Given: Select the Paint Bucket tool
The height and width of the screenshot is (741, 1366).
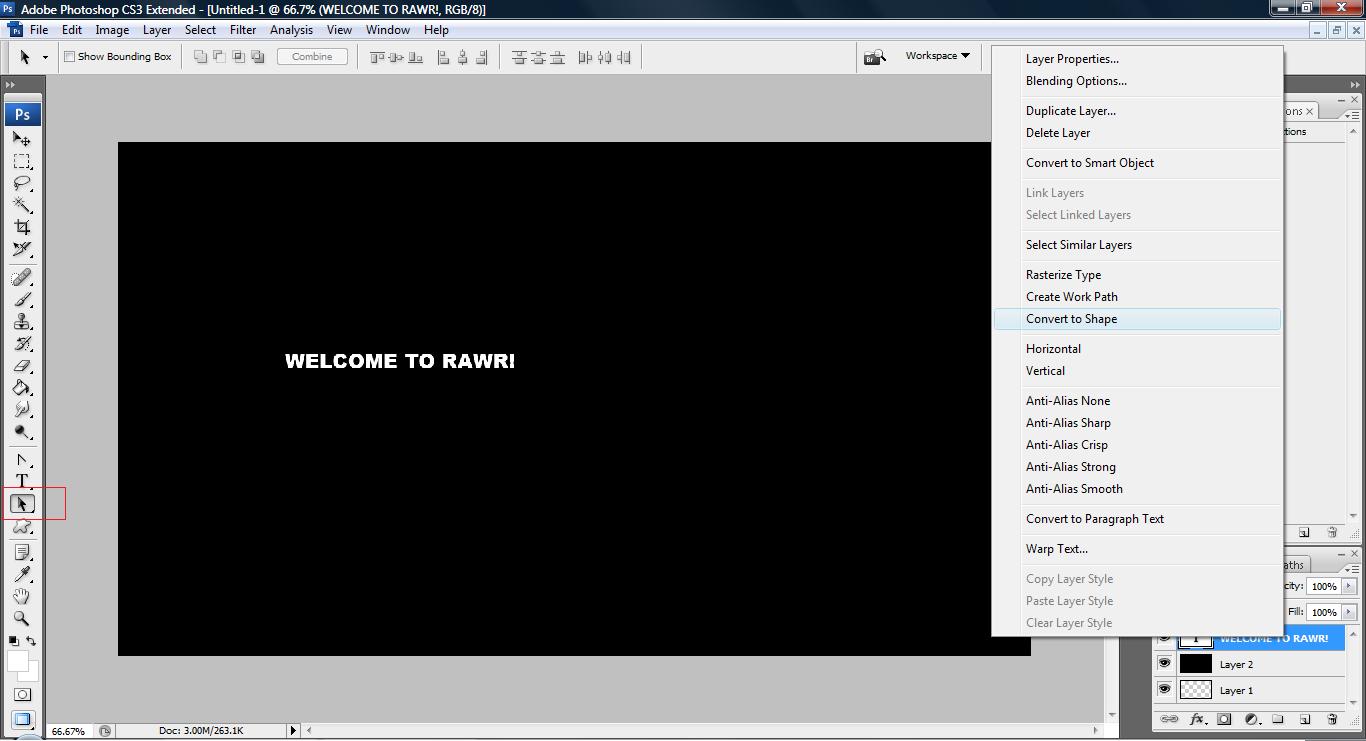Looking at the screenshot, I should tap(22, 388).
